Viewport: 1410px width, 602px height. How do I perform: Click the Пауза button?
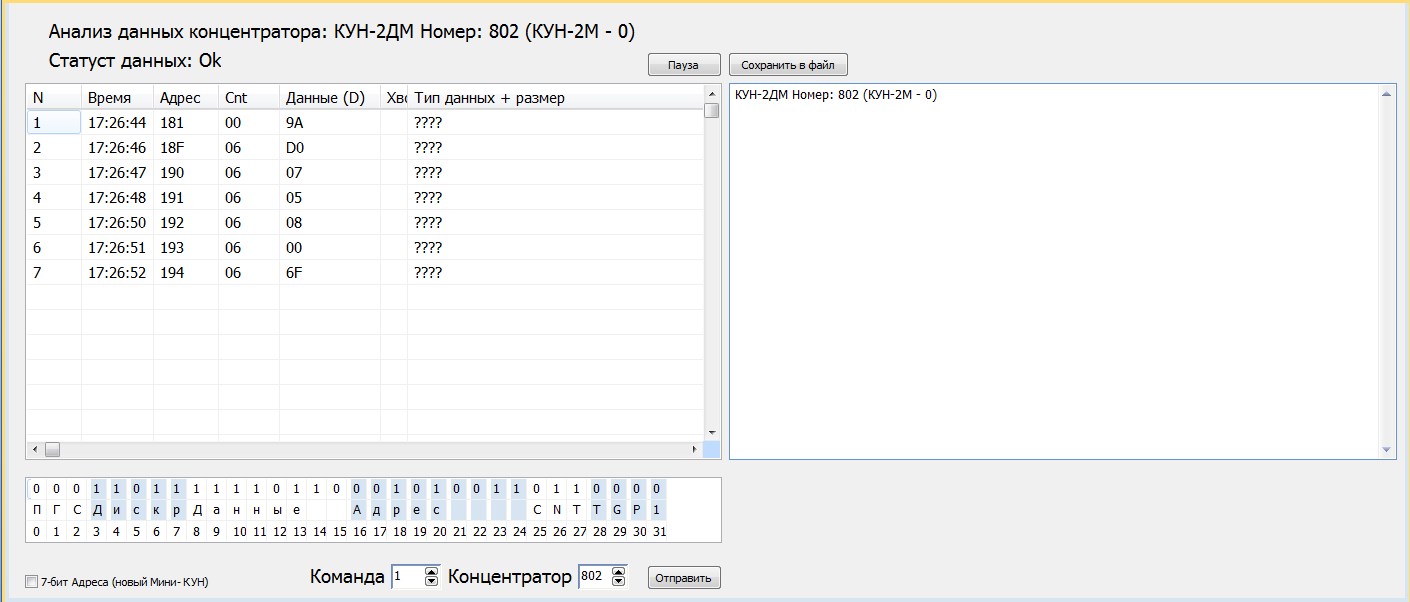pyautogui.click(x=684, y=66)
